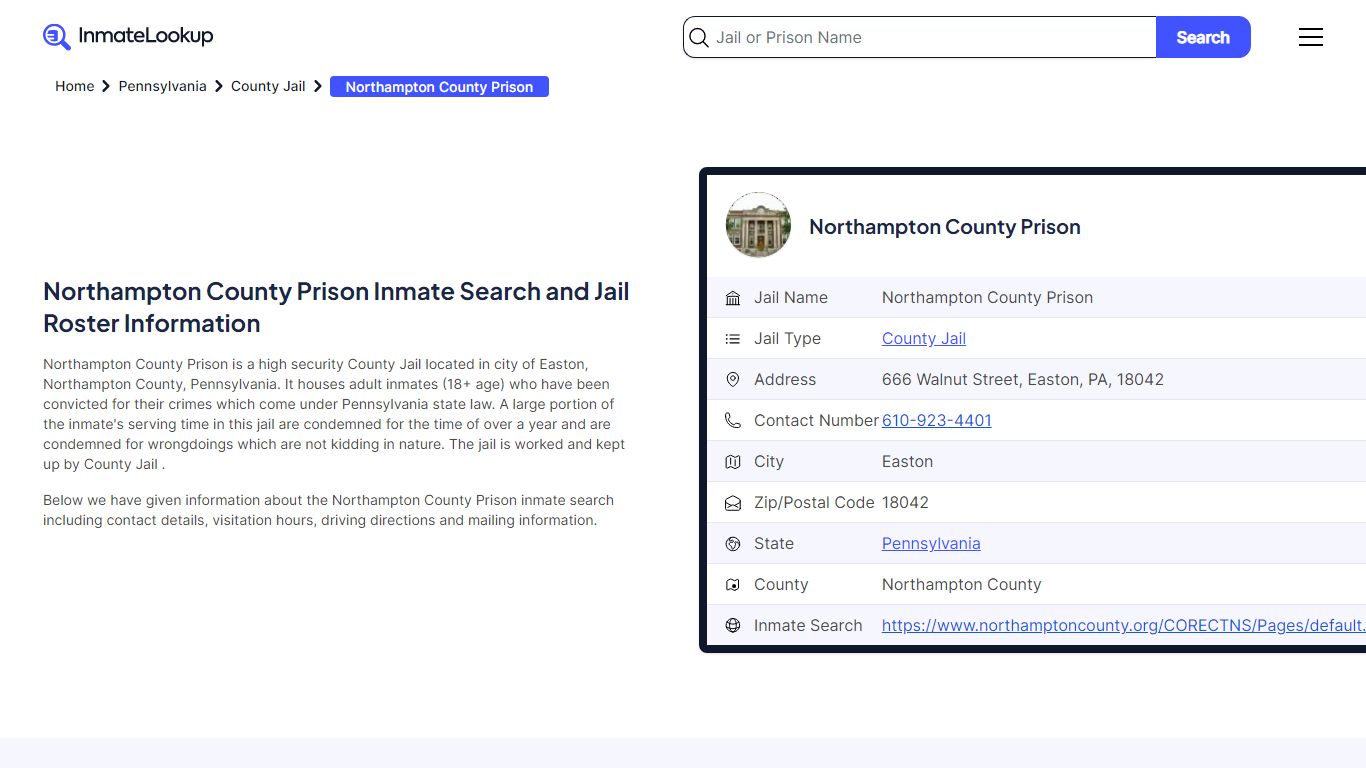Open the County Jail type link
The image size is (1366, 768).
coord(923,339)
